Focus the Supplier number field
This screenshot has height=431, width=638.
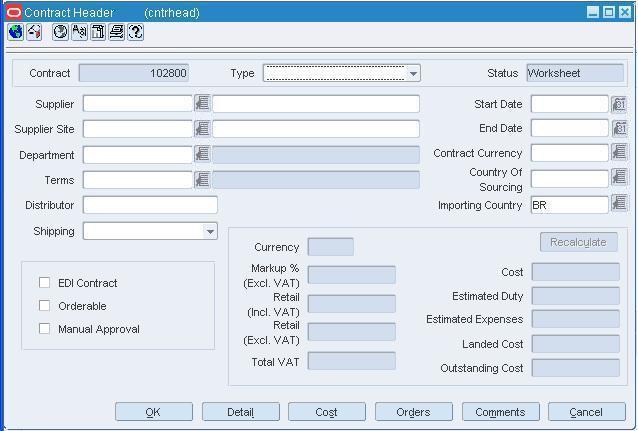click(138, 103)
